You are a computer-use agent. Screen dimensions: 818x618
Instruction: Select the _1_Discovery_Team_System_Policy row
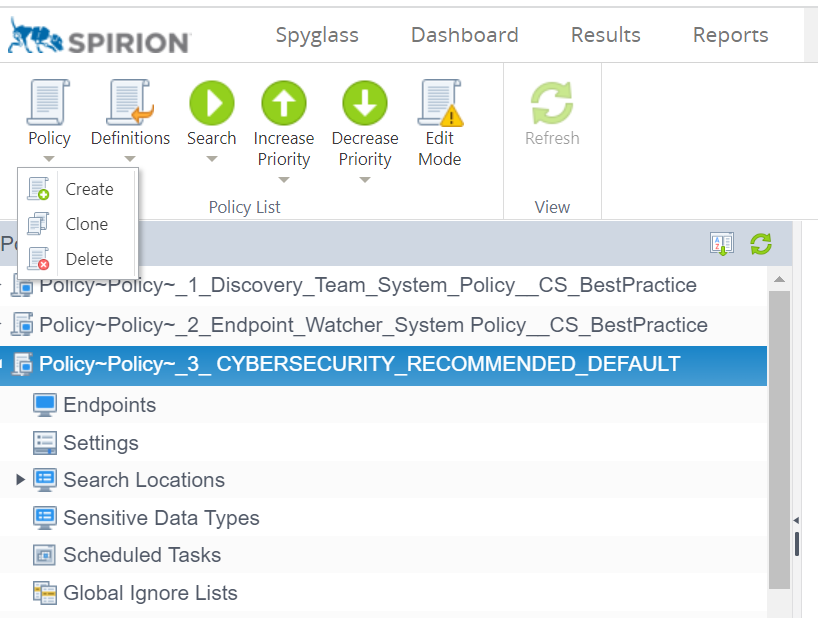tap(383, 285)
